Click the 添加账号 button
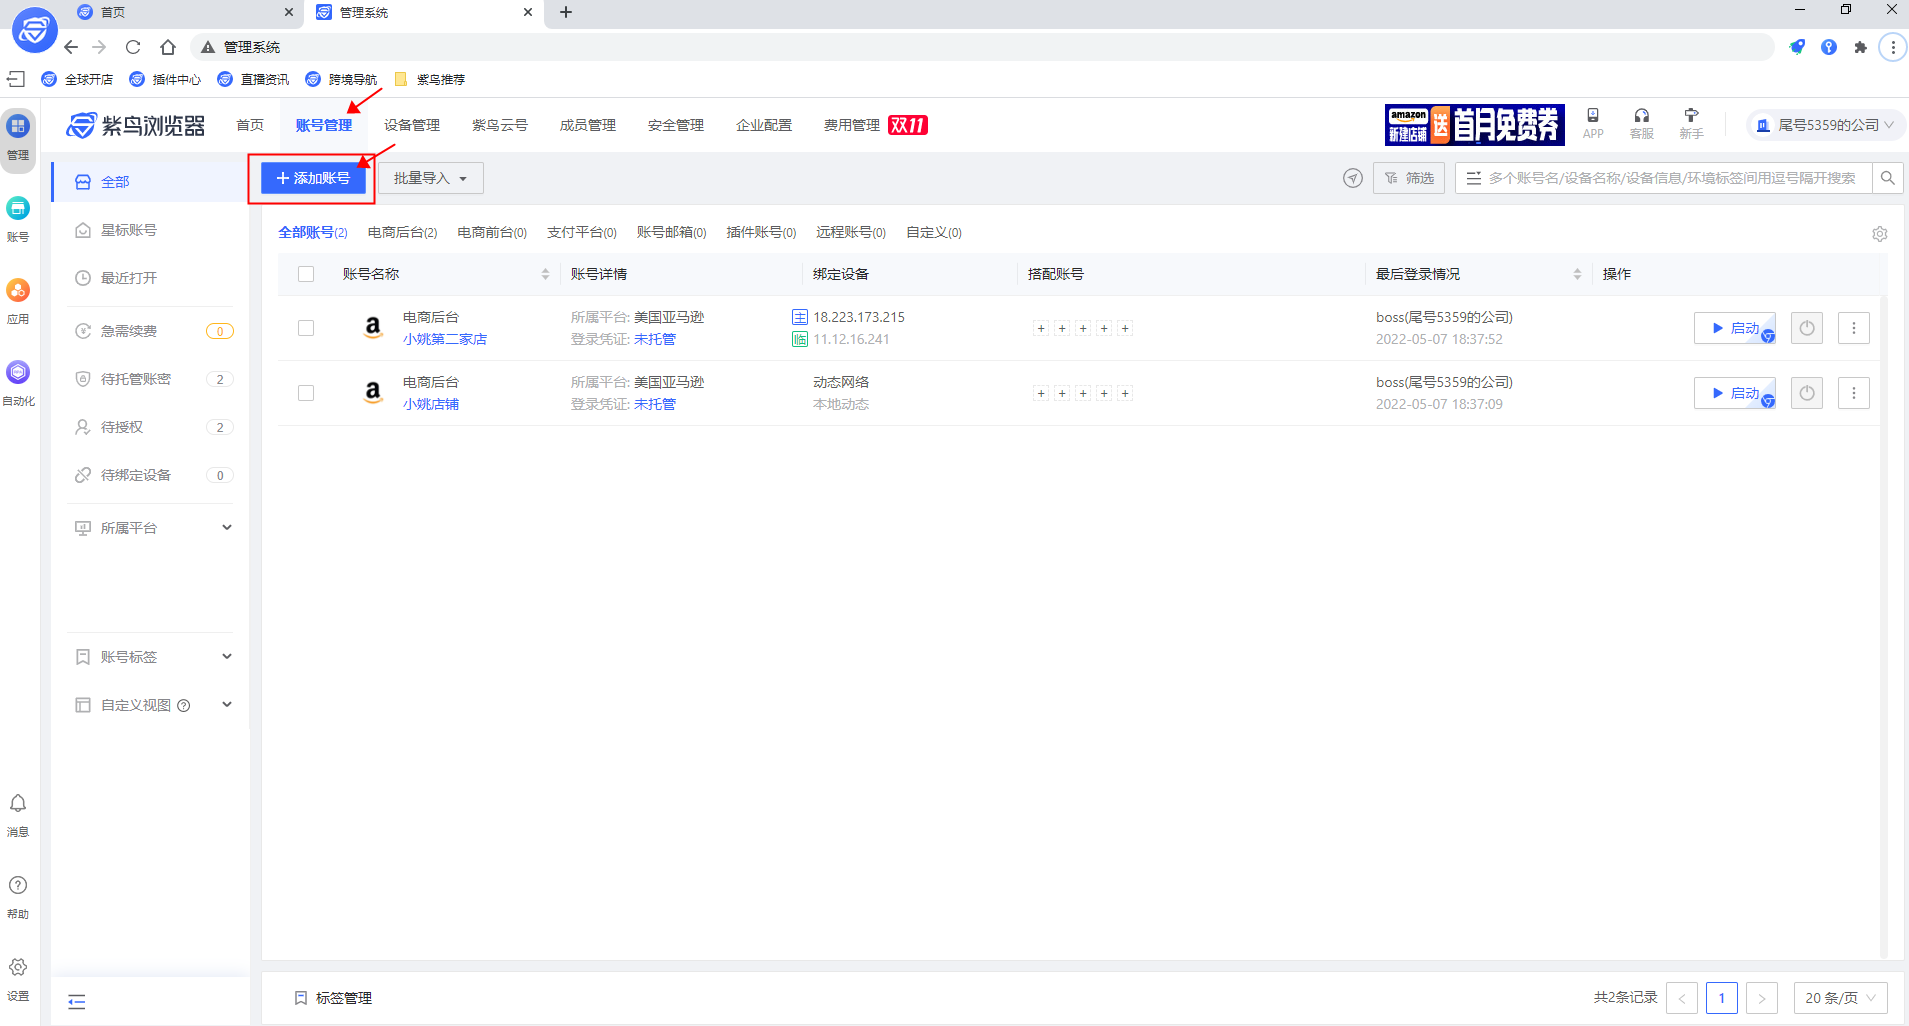 click(x=312, y=177)
